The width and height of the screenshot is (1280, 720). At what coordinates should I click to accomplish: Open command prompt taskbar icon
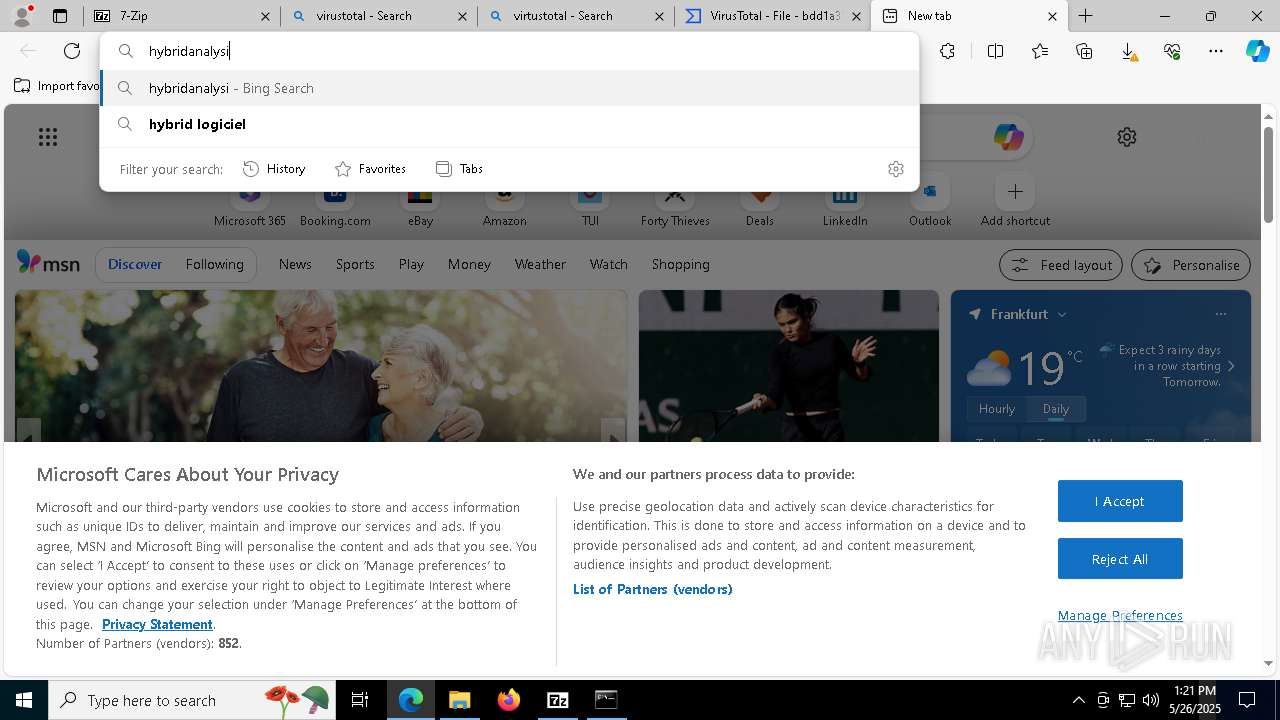606,700
